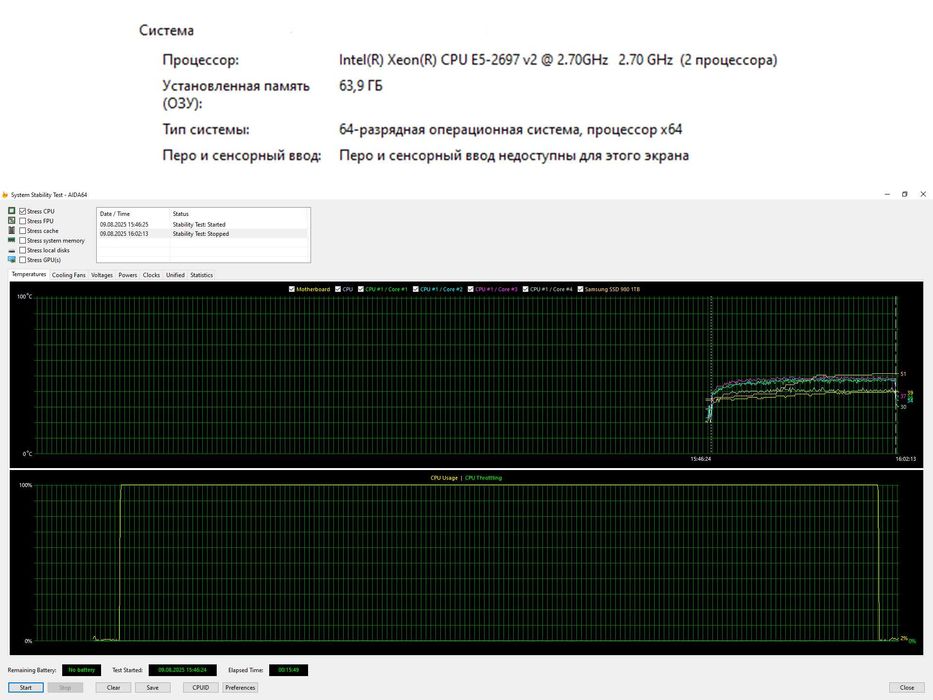Screen dimensions: 933x700
Task: Click the Test Started time field
Action: click(x=183, y=670)
